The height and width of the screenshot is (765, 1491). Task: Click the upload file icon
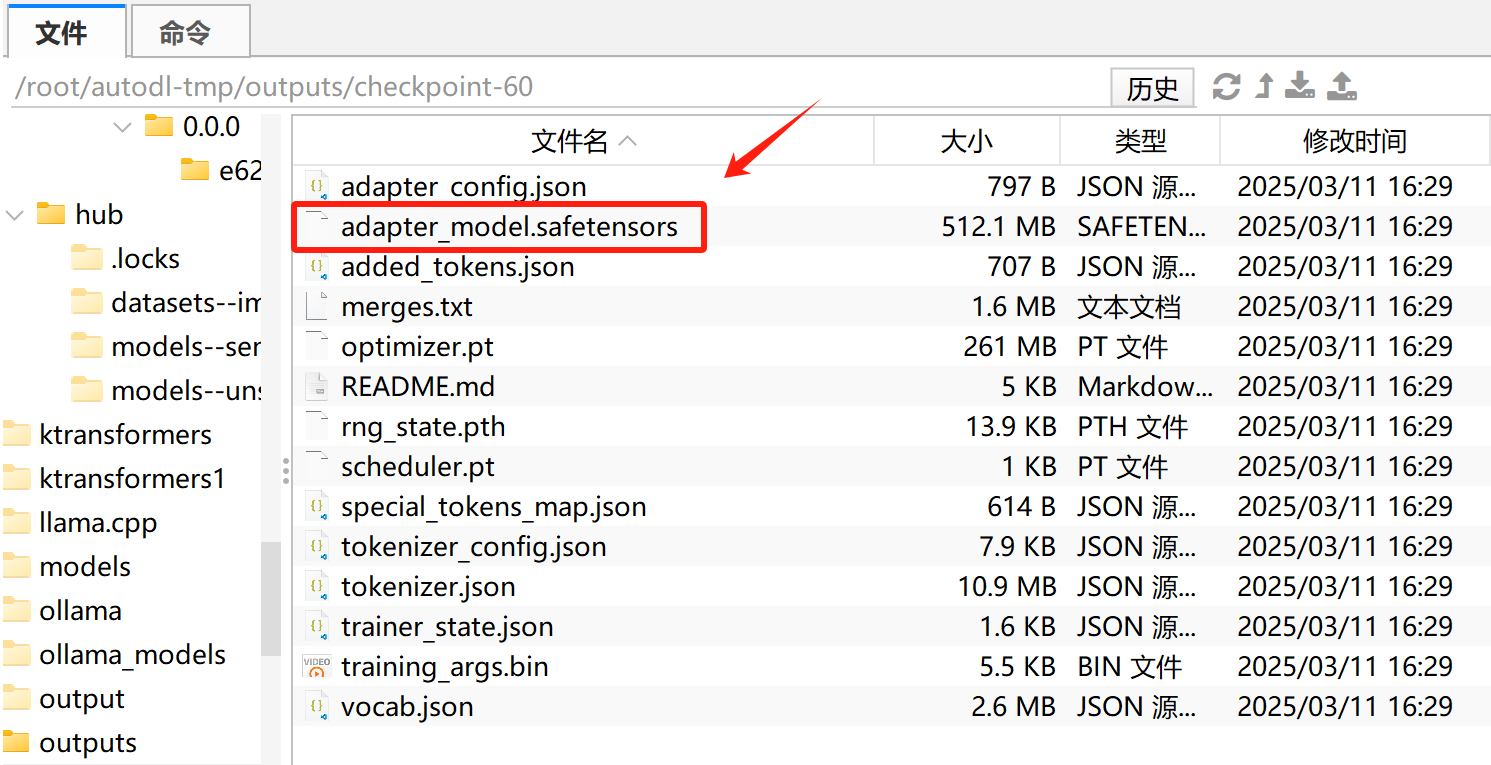tap(1341, 86)
